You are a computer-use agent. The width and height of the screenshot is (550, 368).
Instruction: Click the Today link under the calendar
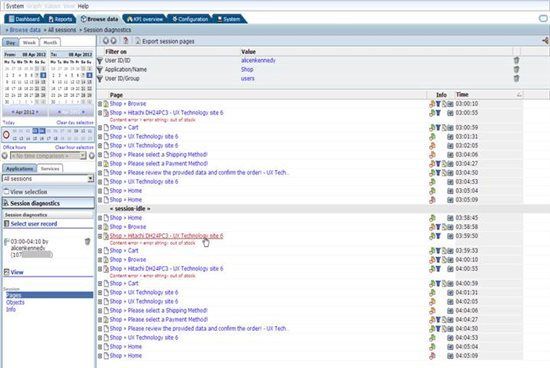[x=9, y=123]
